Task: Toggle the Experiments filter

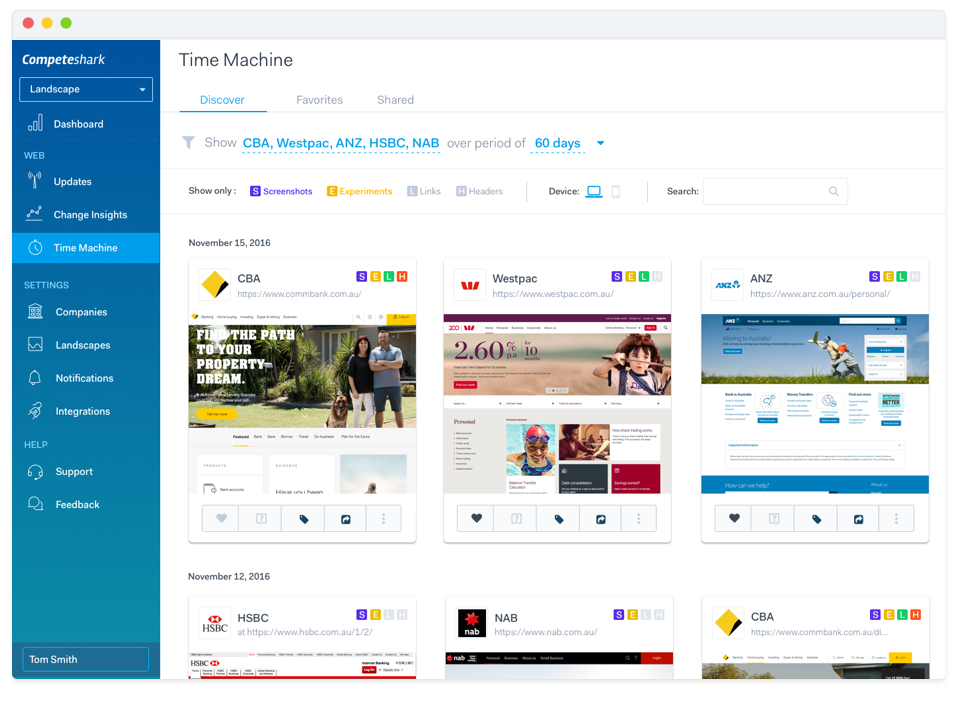Action: click(359, 191)
